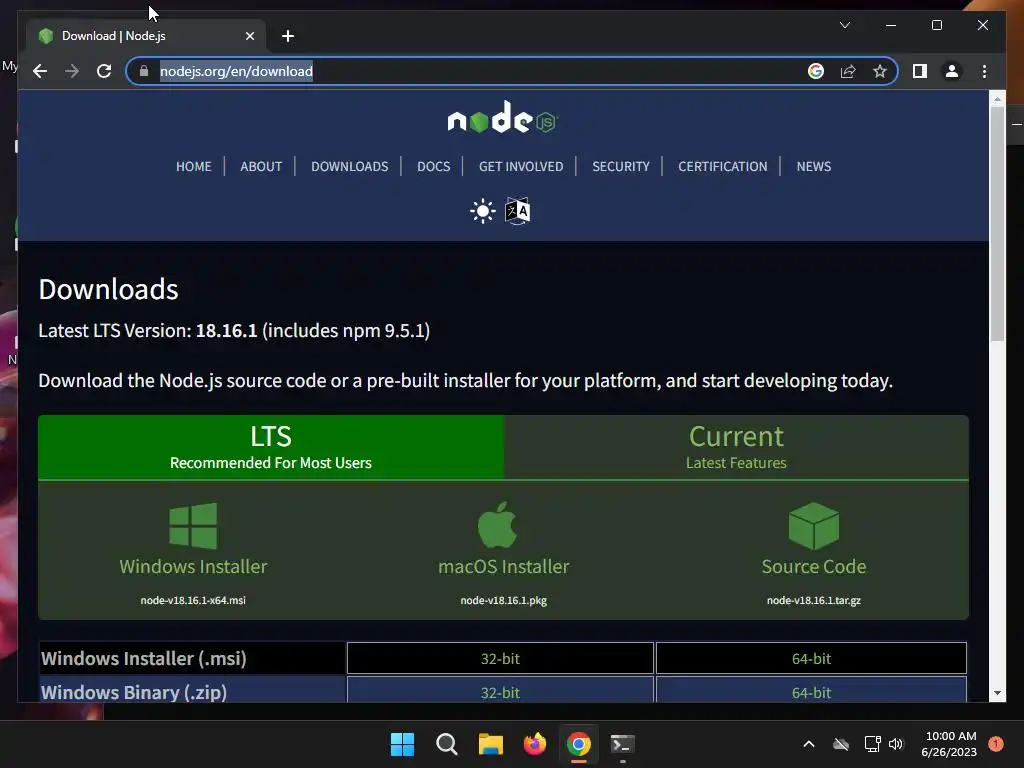
Task: Click the Node.js logo in header
Action: [503, 118]
